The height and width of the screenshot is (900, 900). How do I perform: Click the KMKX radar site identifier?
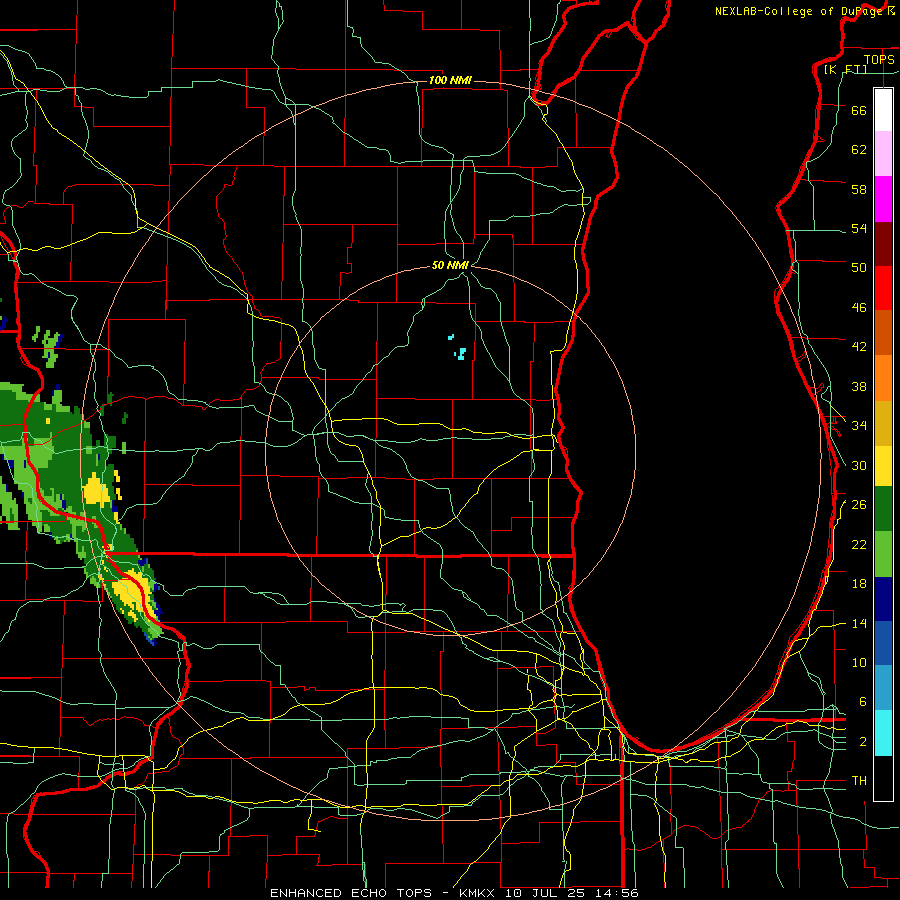[x=479, y=893]
